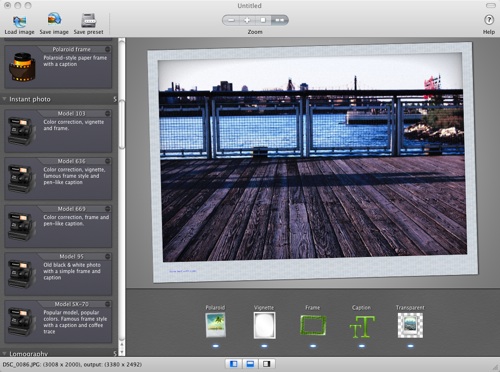
Task: Click the round button on Polaroid frame header
Action: (x=108, y=49)
